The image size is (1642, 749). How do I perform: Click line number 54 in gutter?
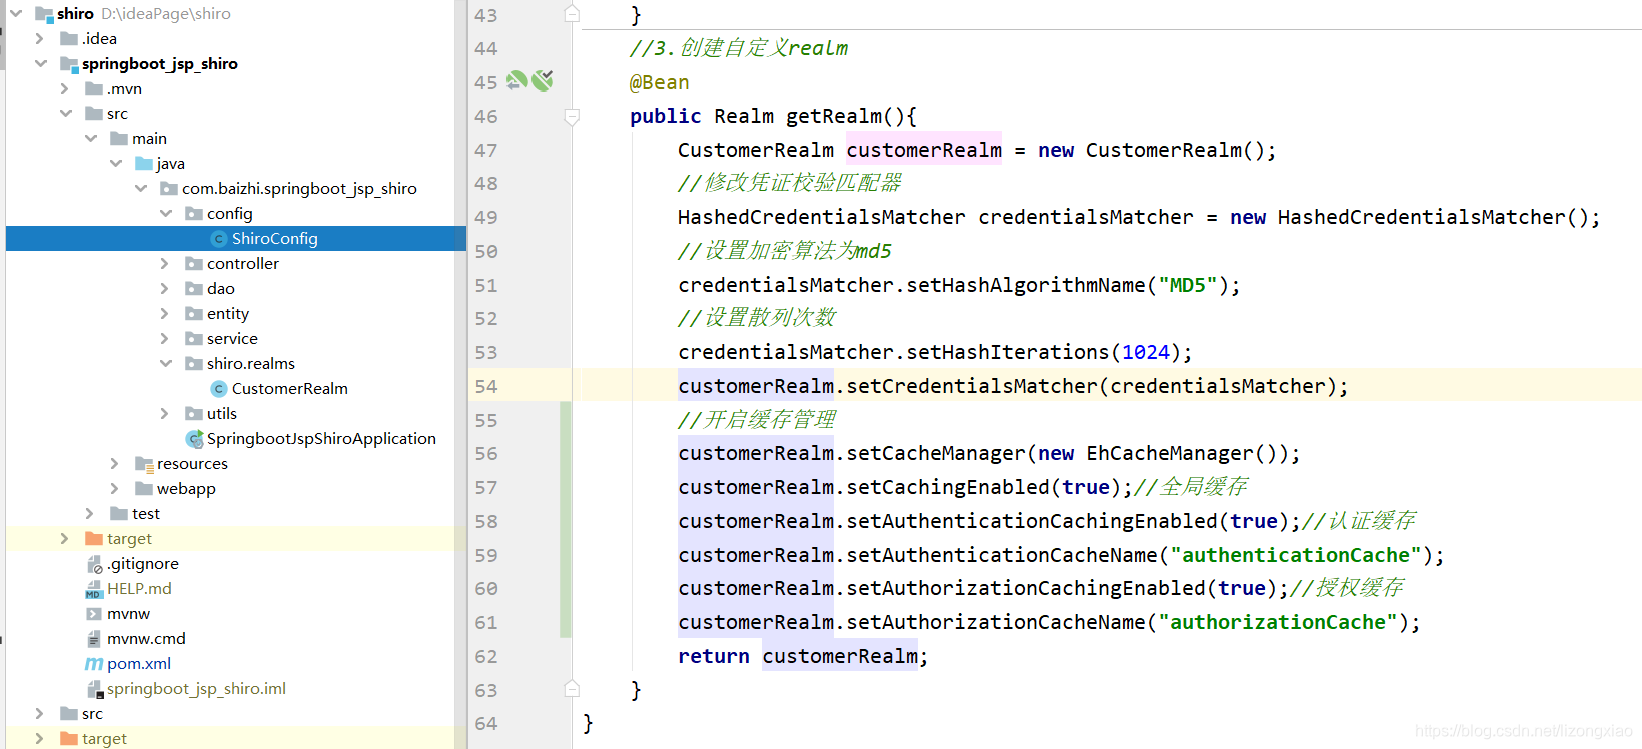tap(486, 387)
